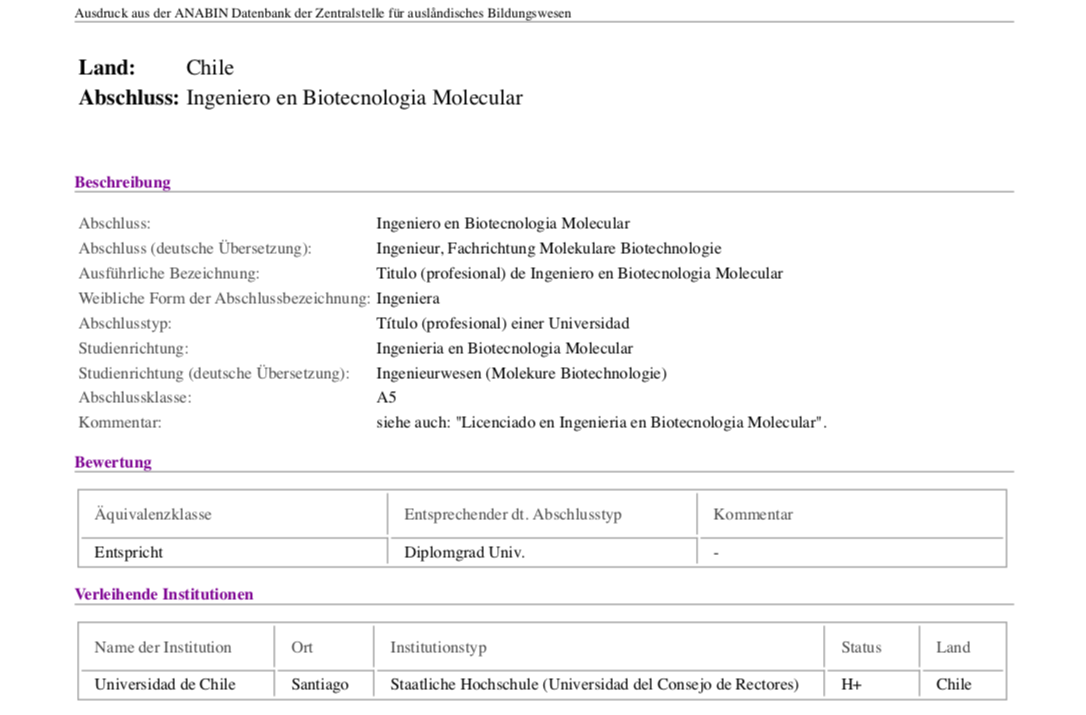1086x715 pixels.
Task: Select the country name Chile beside Land
Action: coord(208,67)
